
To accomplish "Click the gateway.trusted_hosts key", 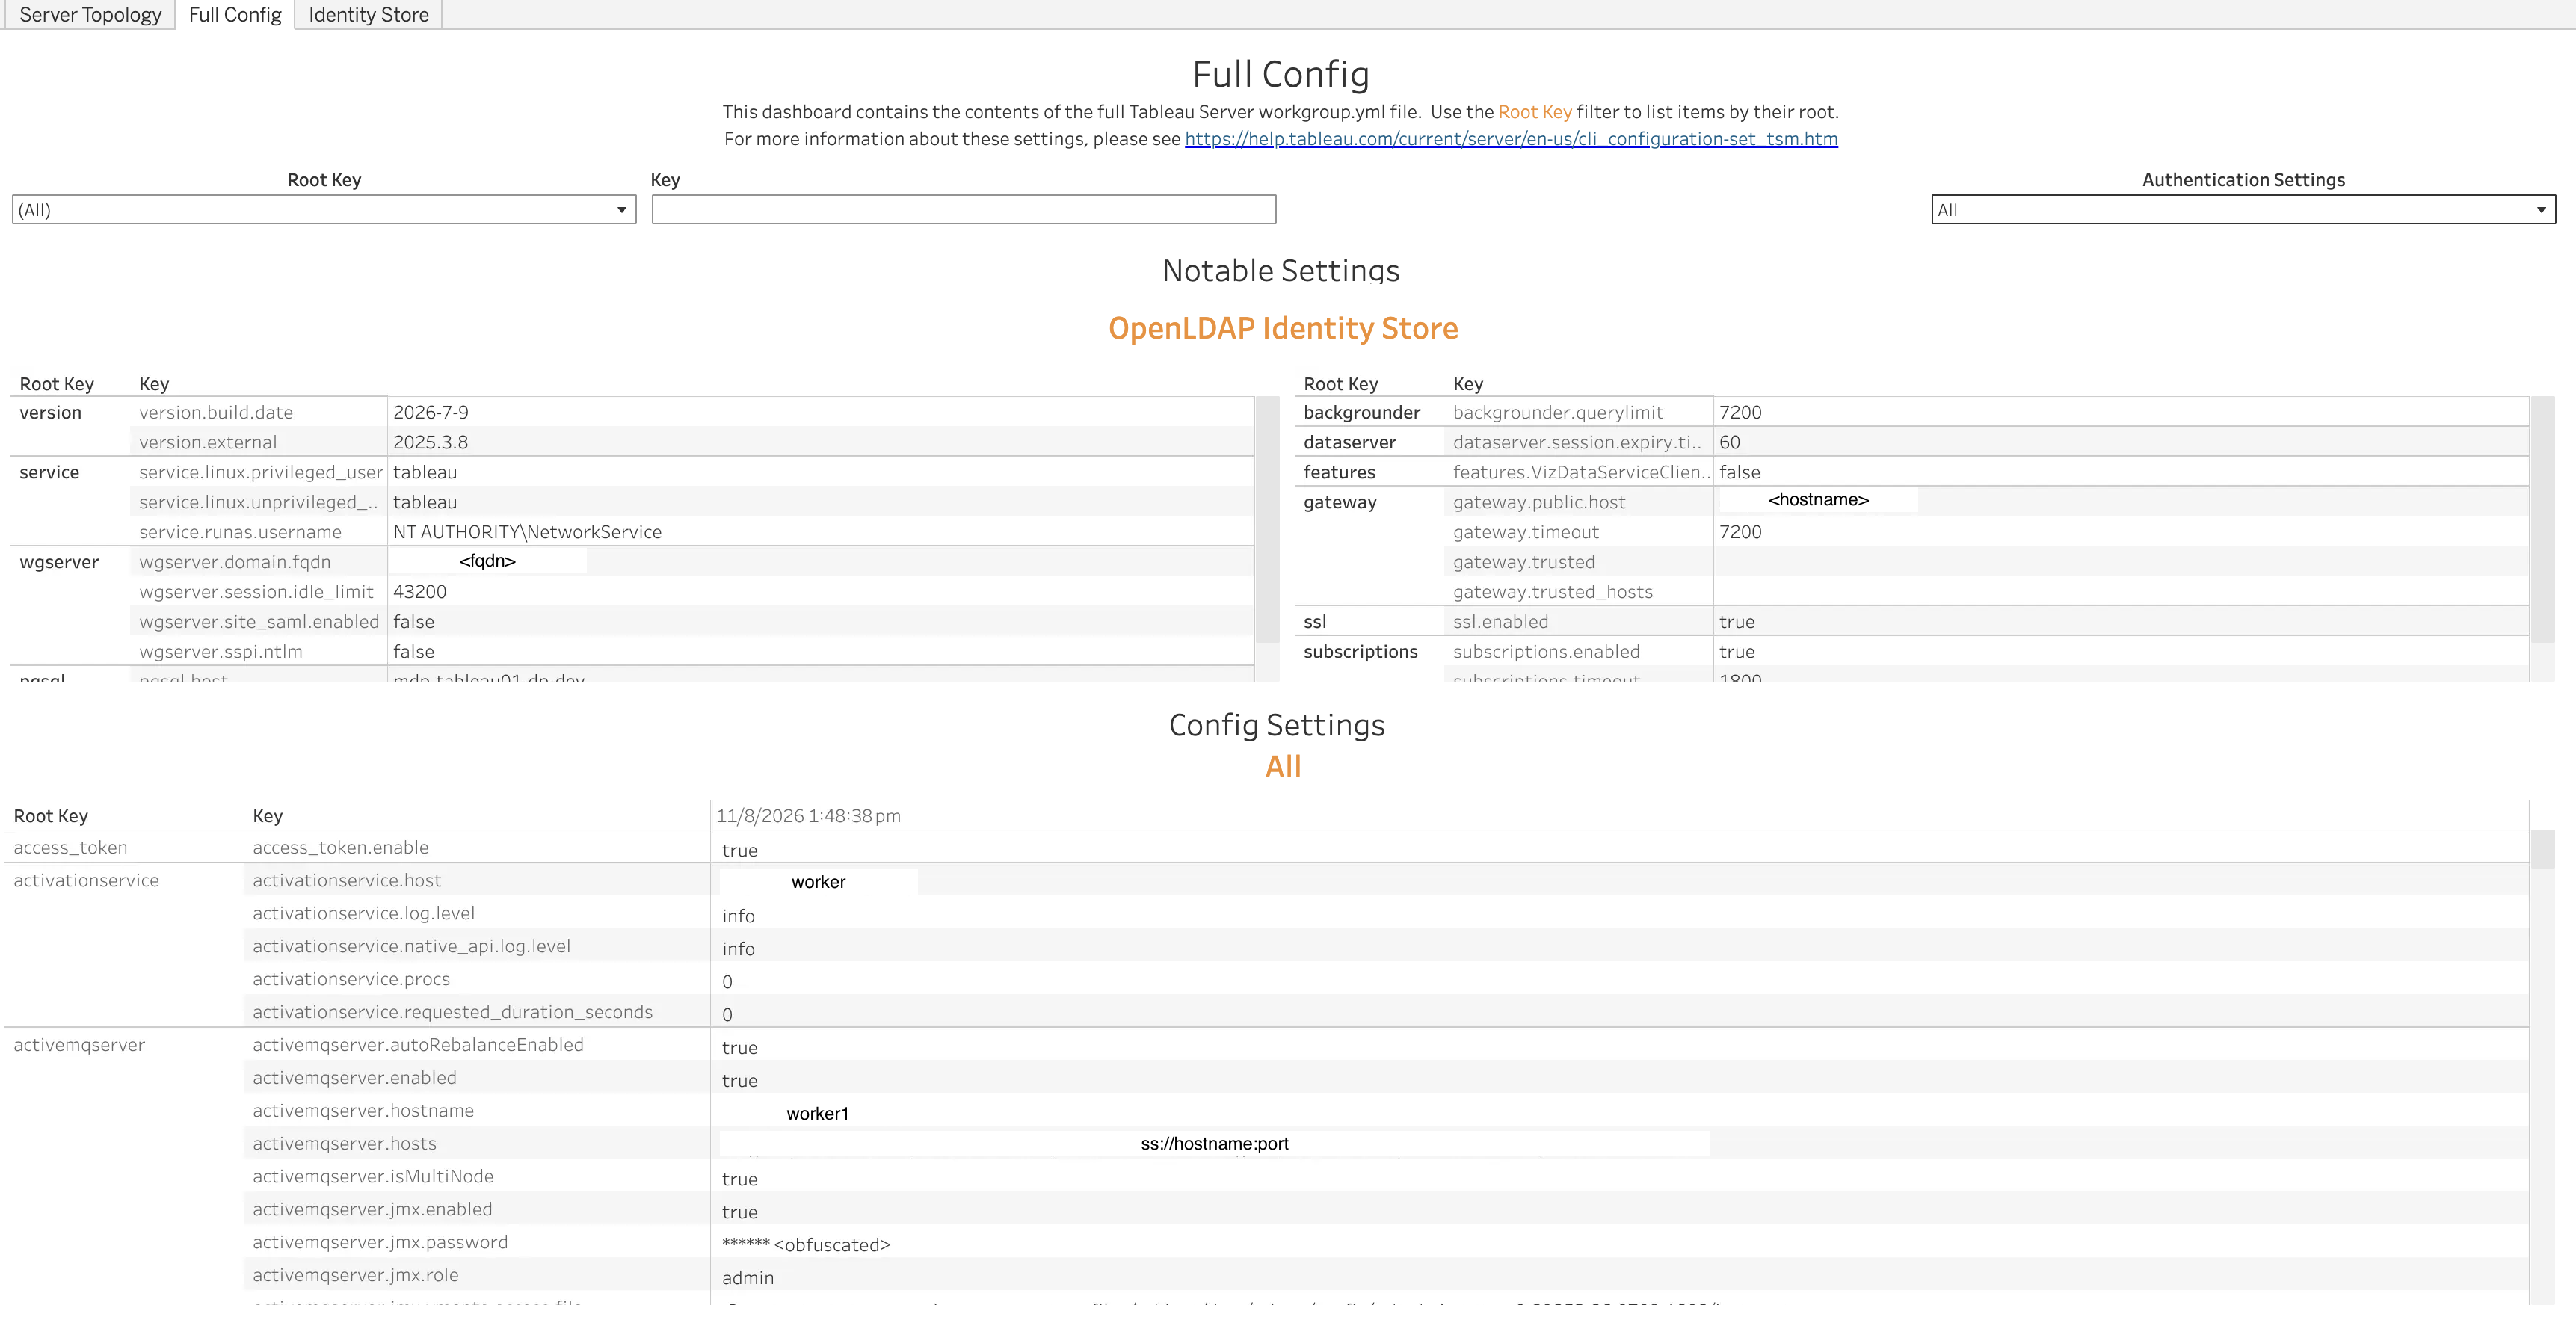I will [1553, 592].
